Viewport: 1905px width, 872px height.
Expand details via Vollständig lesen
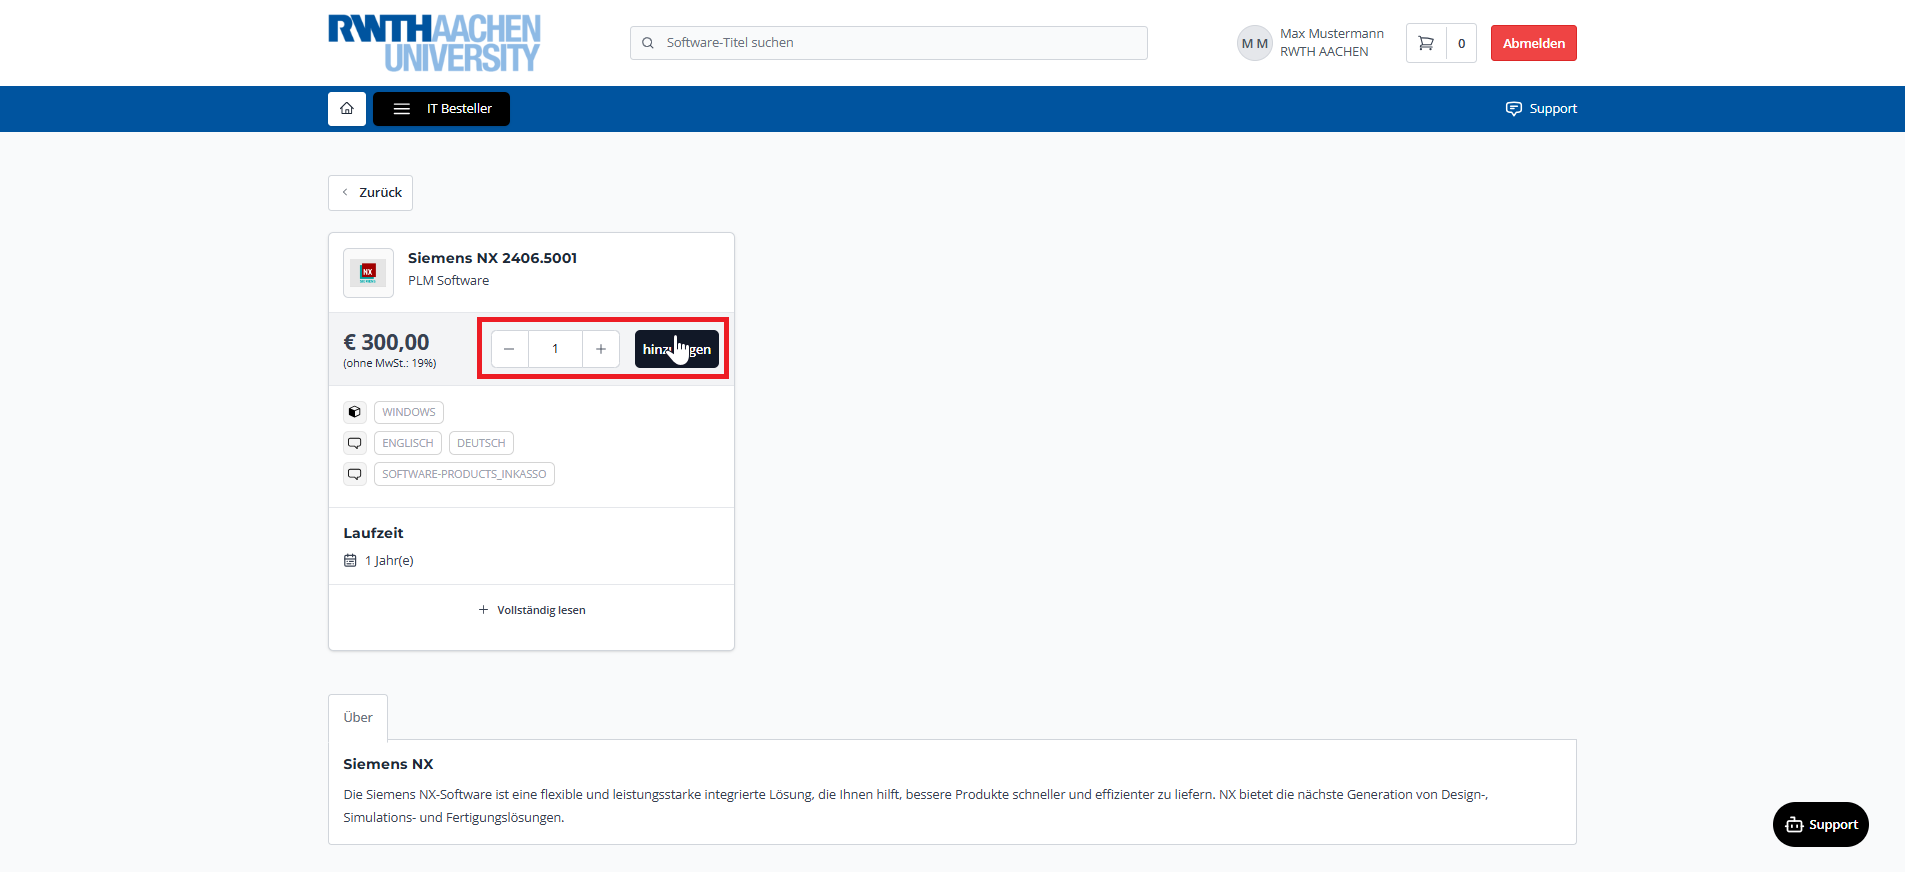(x=532, y=610)
